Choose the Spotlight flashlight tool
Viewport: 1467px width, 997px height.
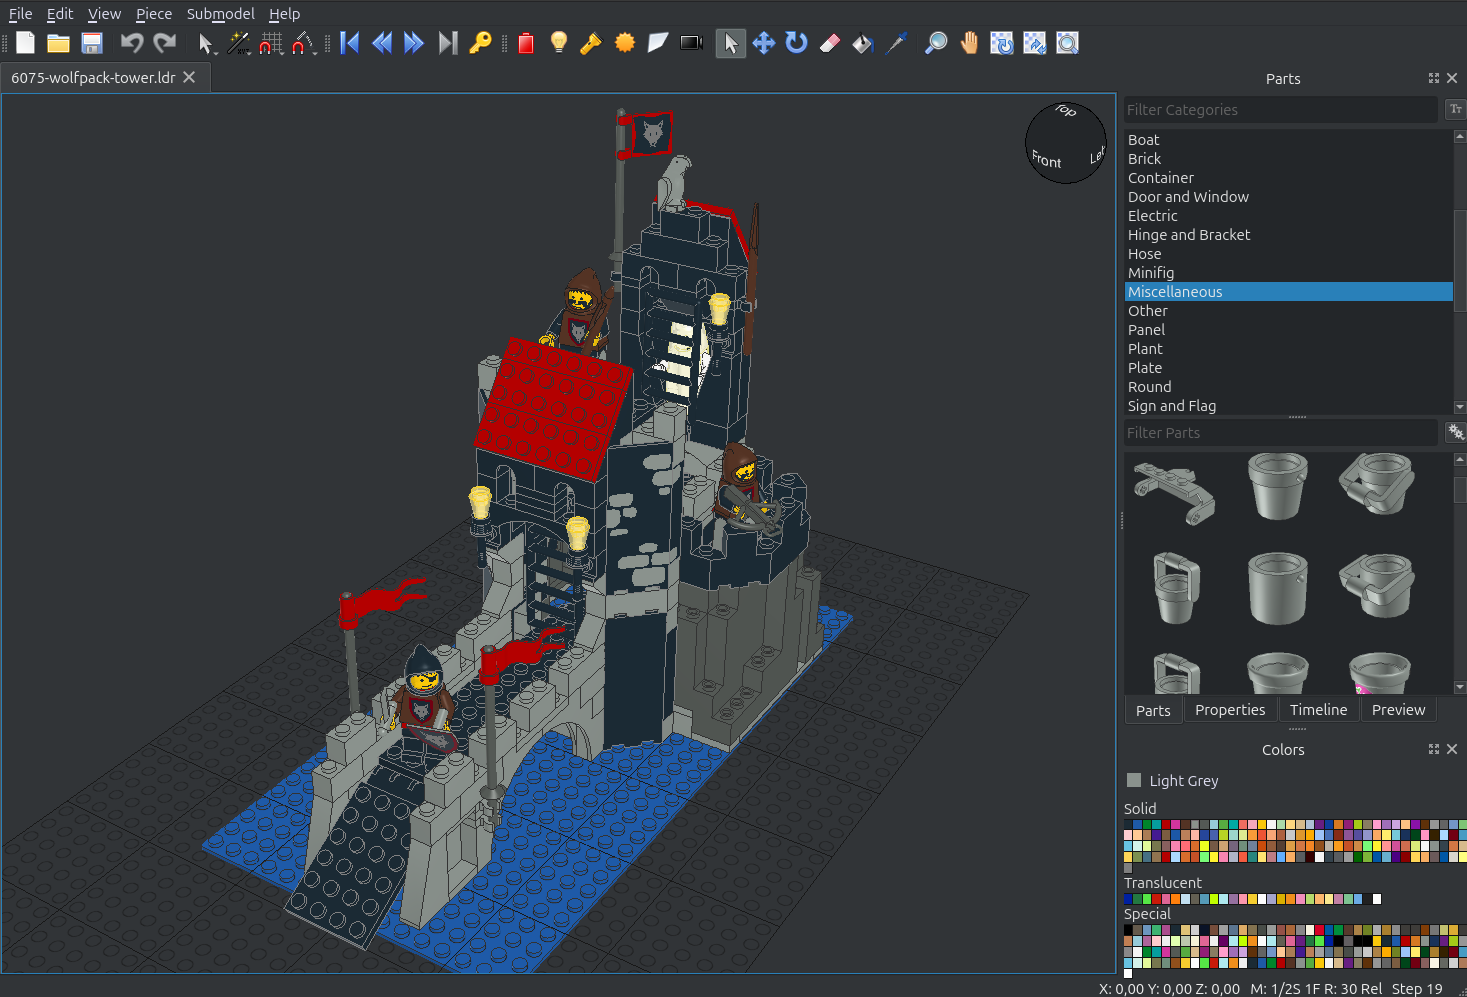point(591,43)
